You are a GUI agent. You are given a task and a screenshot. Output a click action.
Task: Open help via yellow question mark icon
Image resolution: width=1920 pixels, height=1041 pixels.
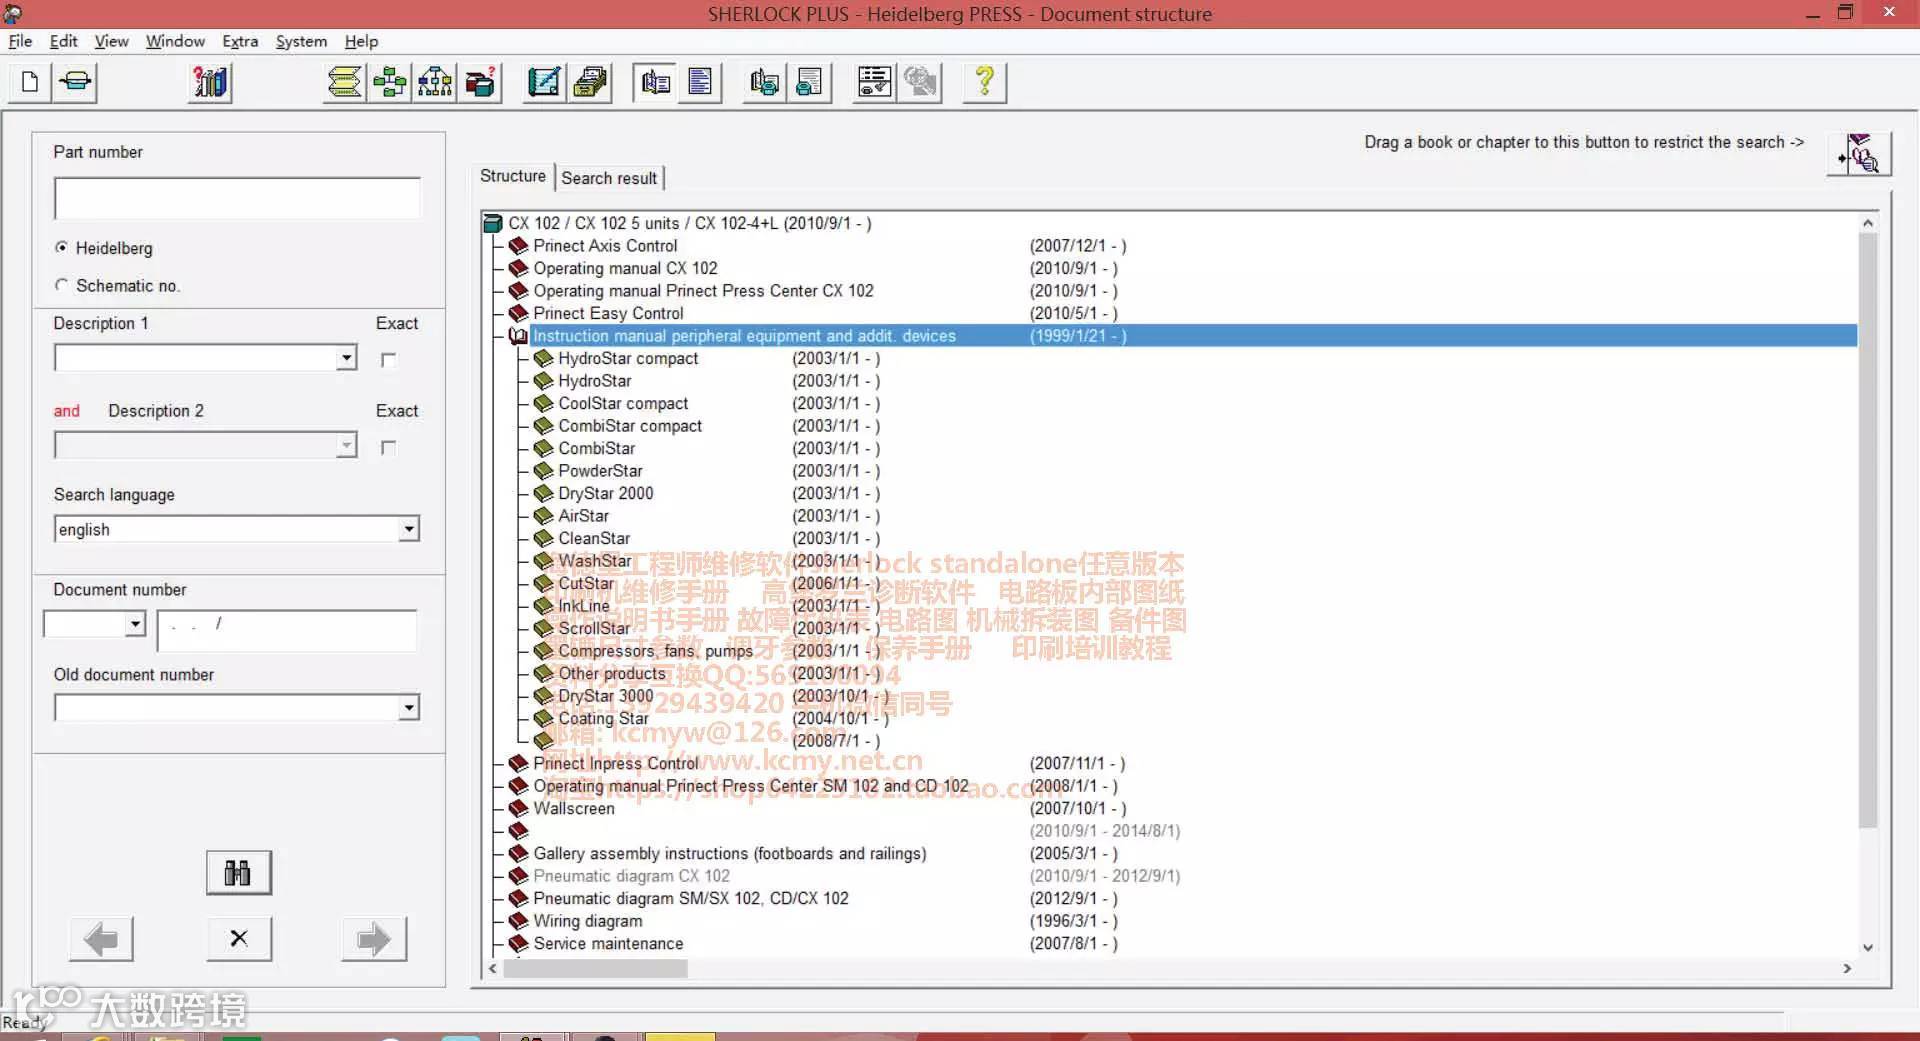[x=985, y=82]
